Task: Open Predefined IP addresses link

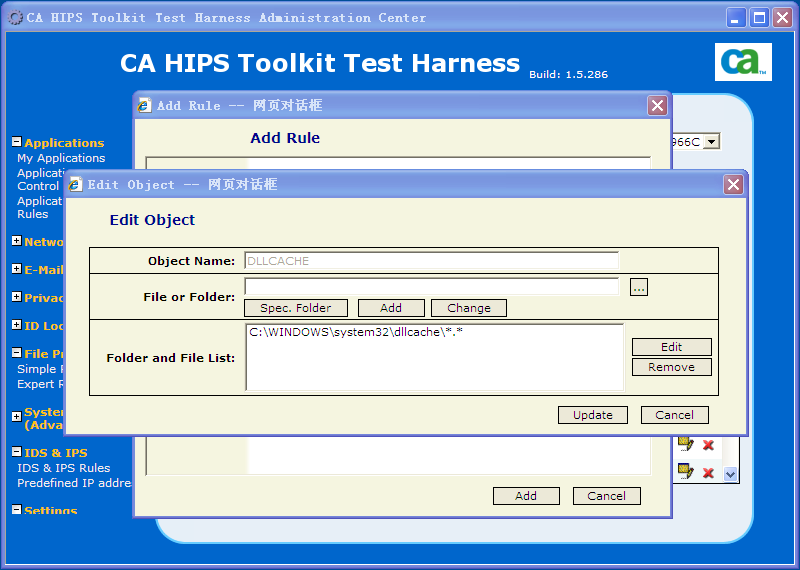Action: pyautogui.click(x=74, y=483)
